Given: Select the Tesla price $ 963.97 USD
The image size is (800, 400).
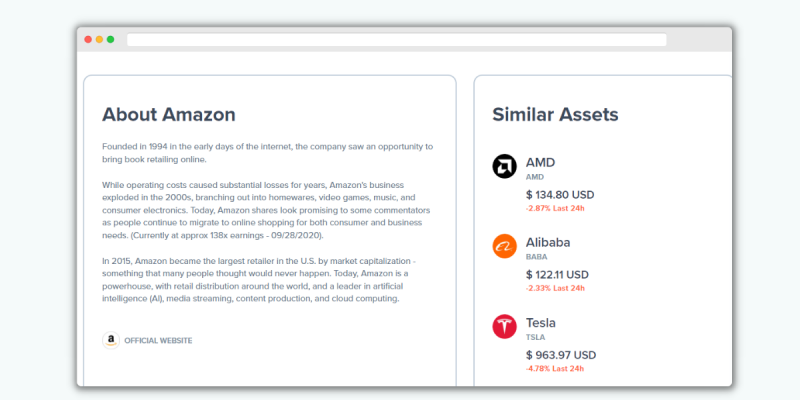Looking at the screenshot, I should (561, 355).
